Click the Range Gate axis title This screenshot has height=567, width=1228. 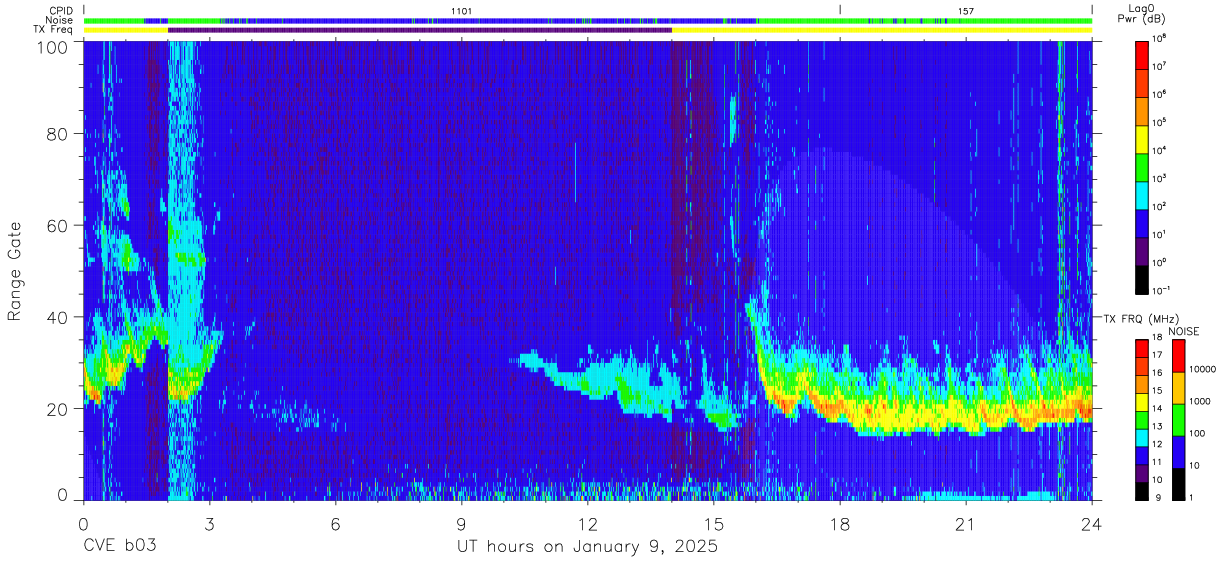[15, 271]
